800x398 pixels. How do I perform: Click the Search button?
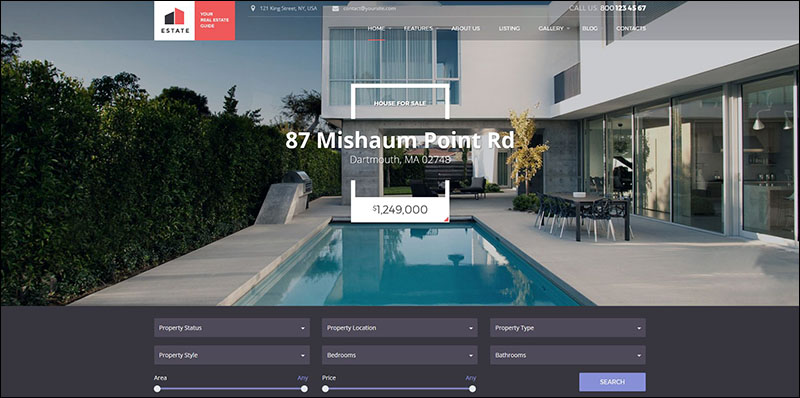[612, 382]
